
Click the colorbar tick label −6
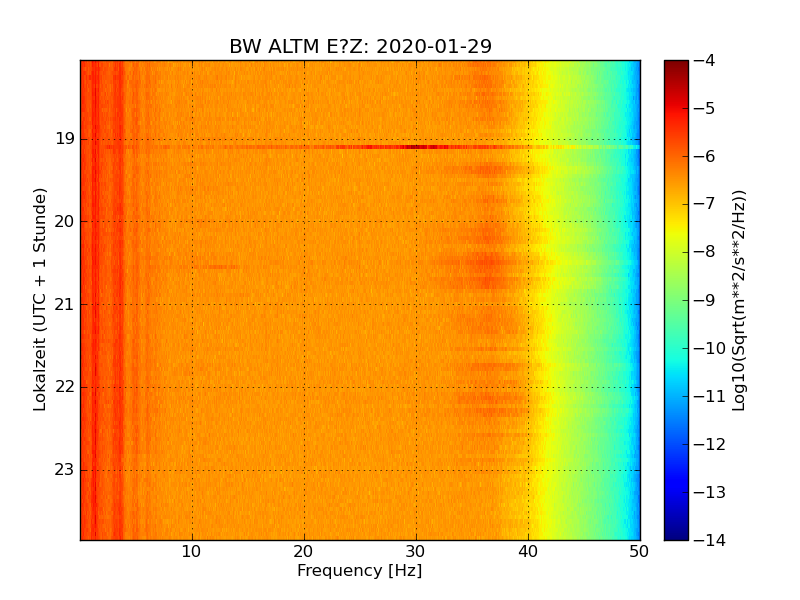pos(705,157)
